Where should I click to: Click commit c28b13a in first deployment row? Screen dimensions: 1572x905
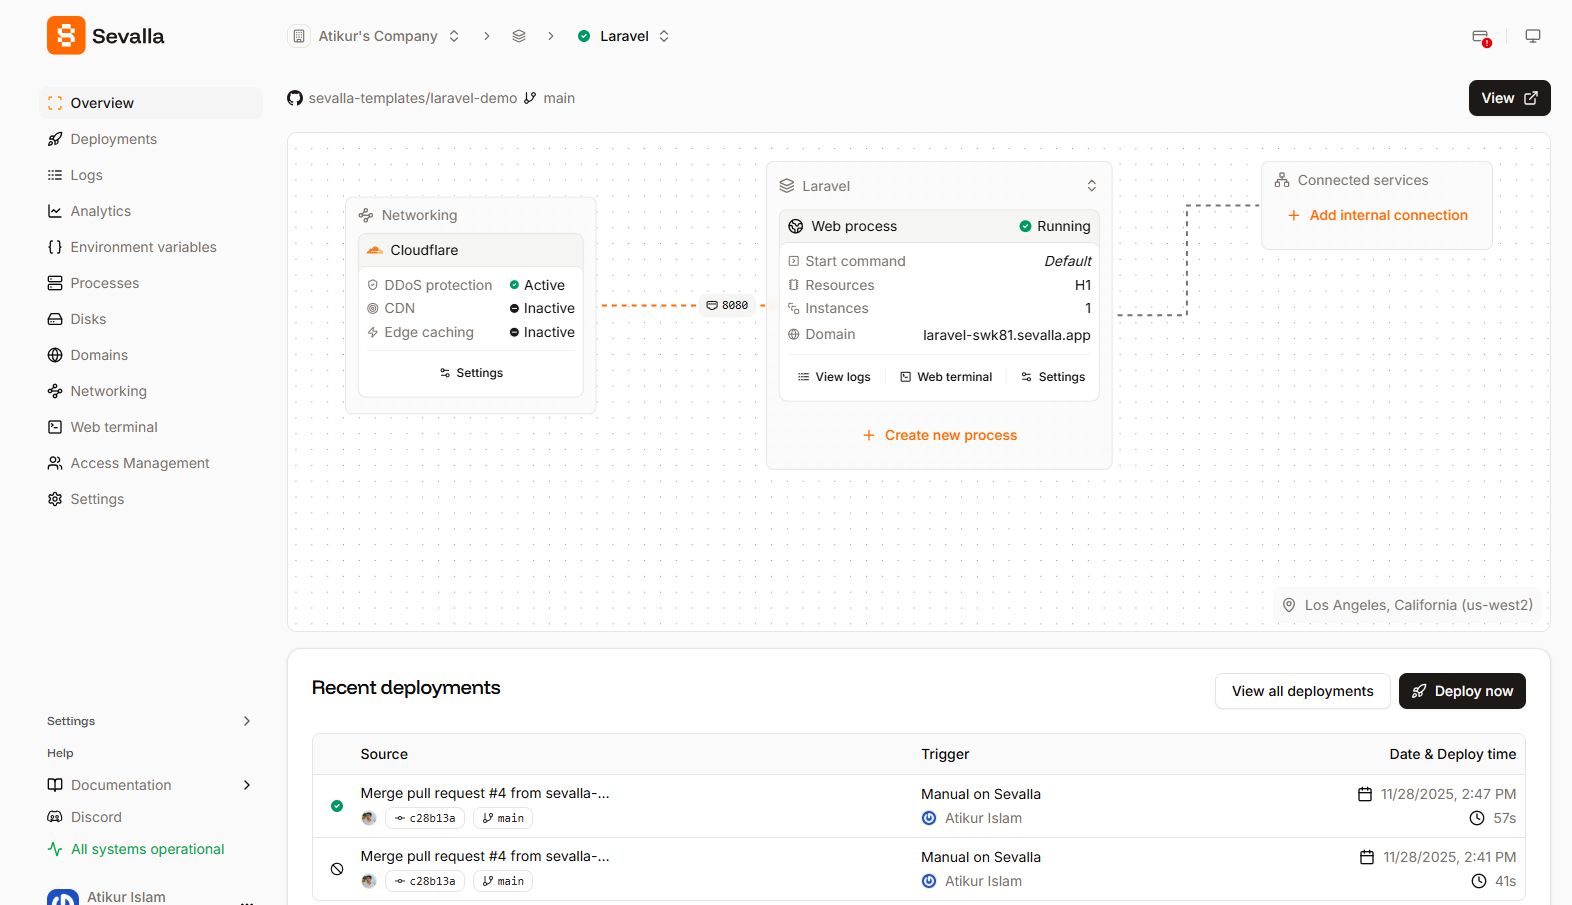(425, 818)
